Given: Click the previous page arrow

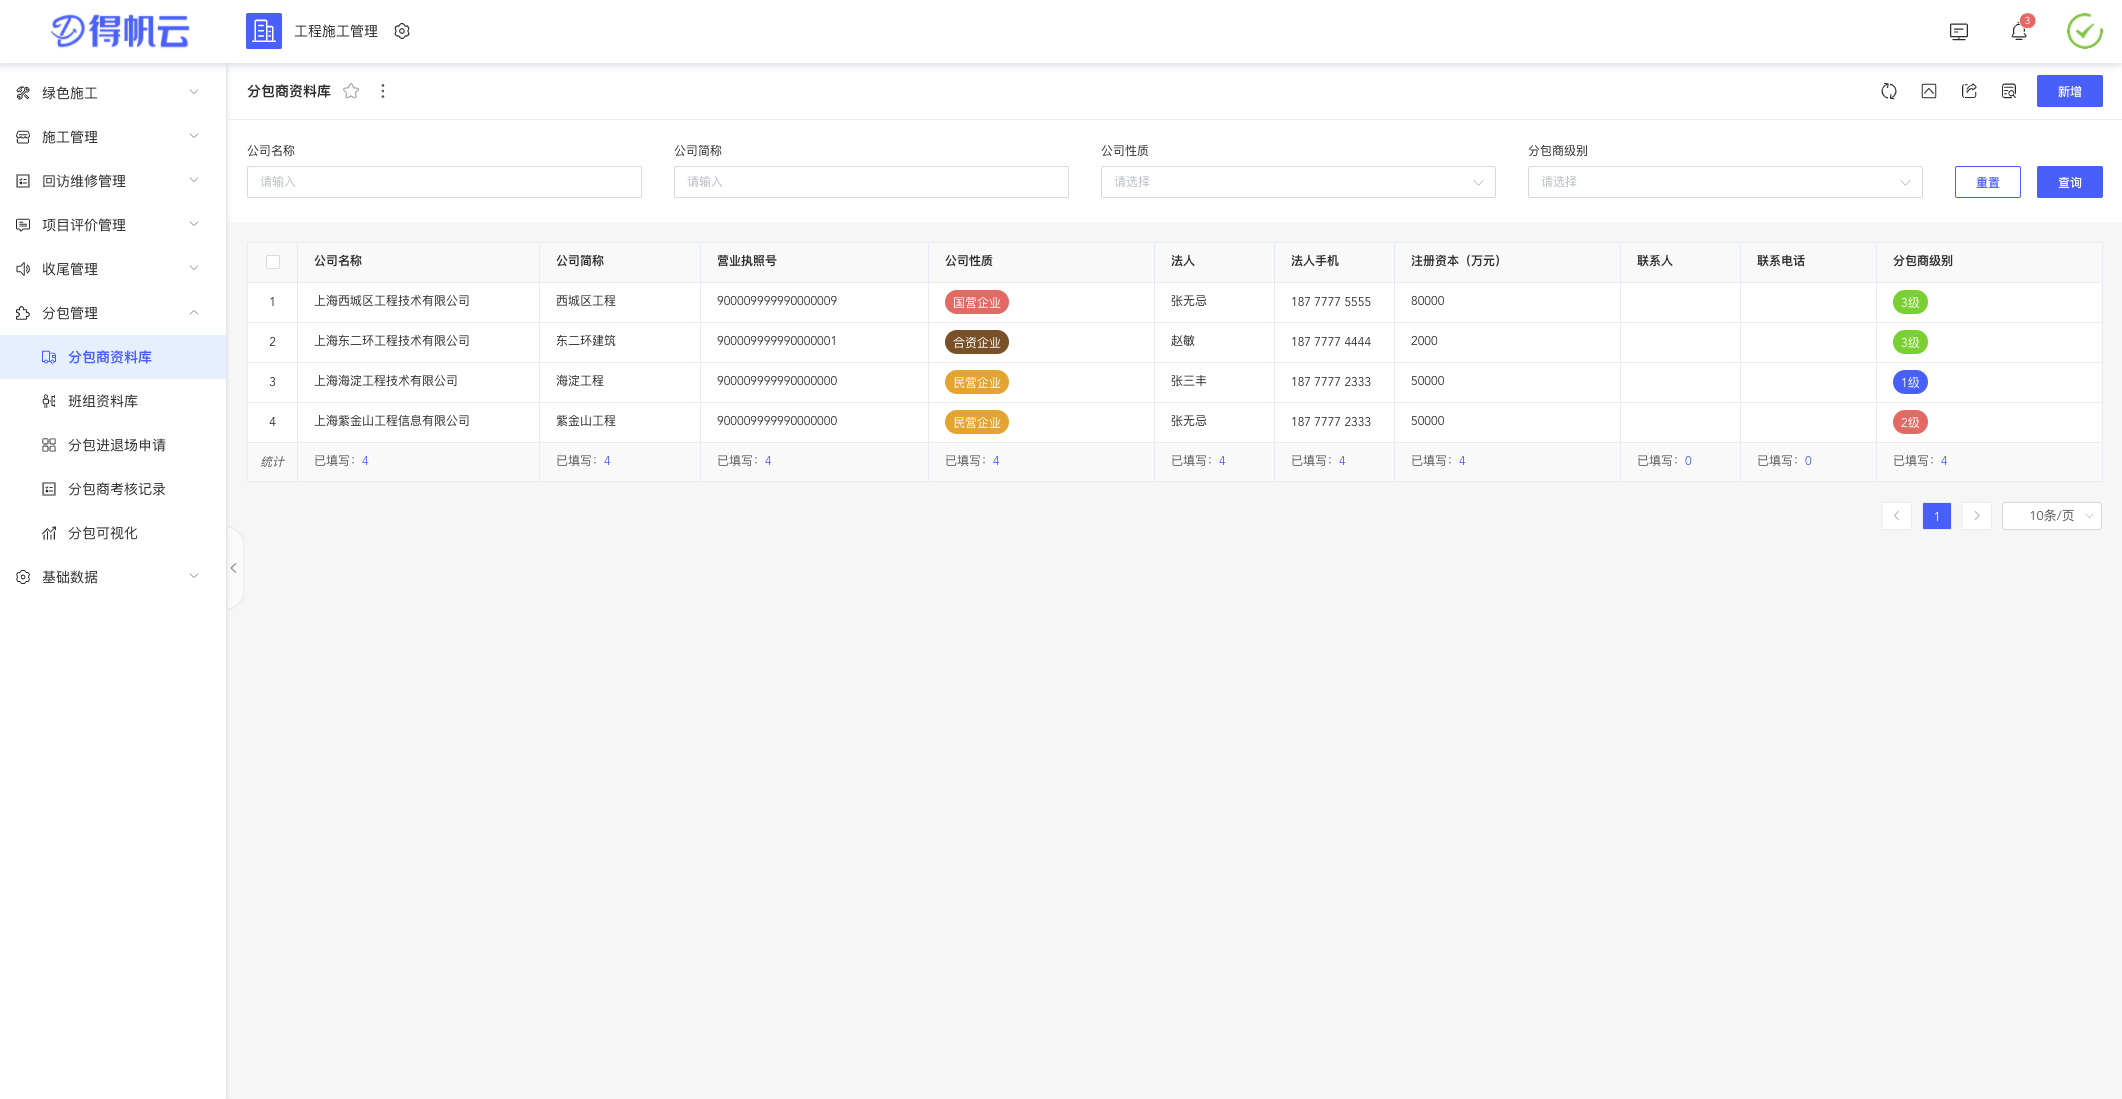Looking at the screenshot, I should point(1897,516).
